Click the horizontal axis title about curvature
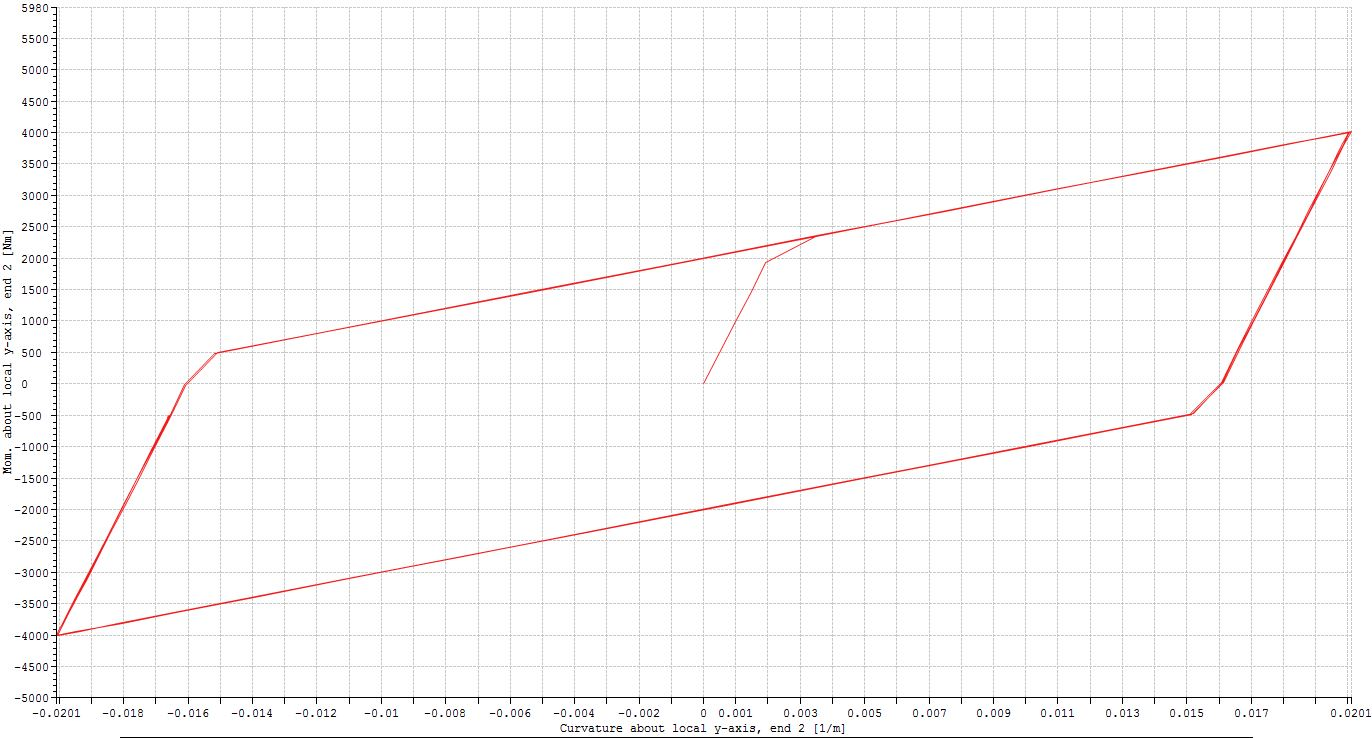 pos(703,728)
